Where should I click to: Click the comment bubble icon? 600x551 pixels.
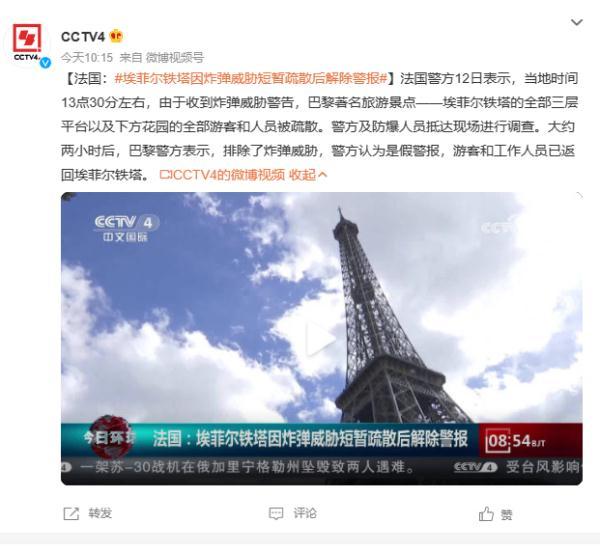pyautogui.click(x=276, y=514)
